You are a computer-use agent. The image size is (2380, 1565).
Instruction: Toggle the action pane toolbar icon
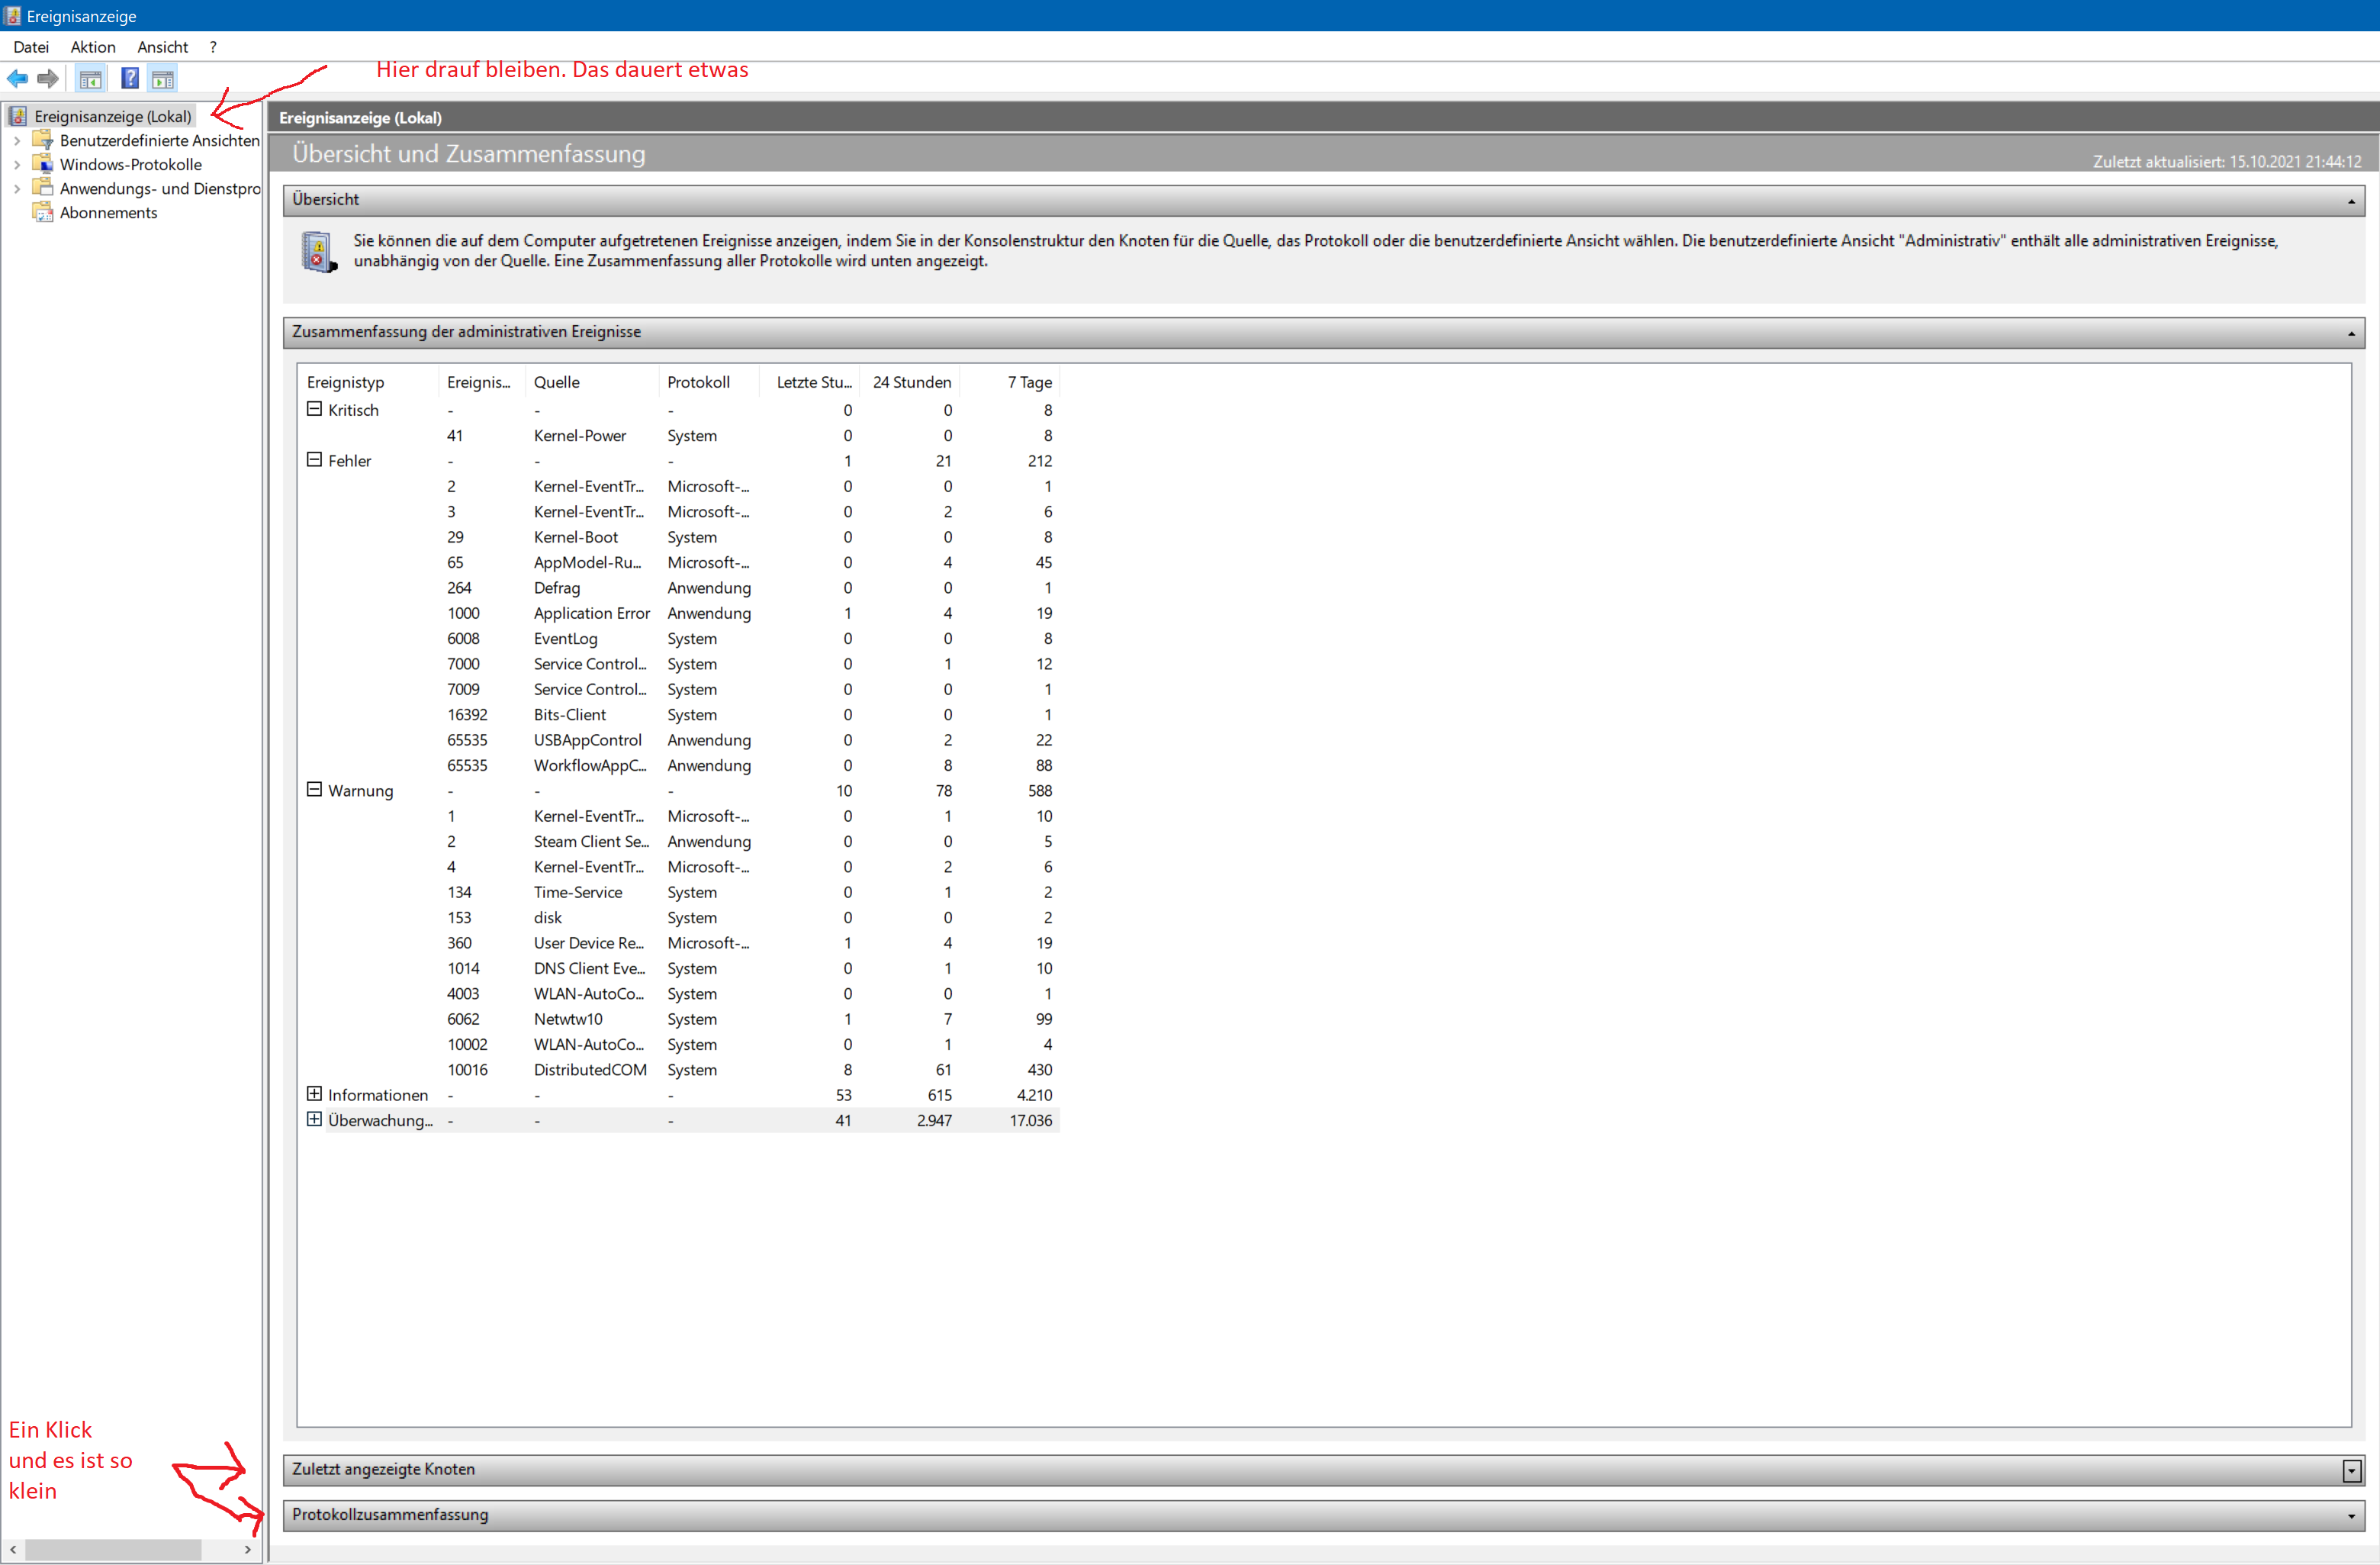click(163, 78)
